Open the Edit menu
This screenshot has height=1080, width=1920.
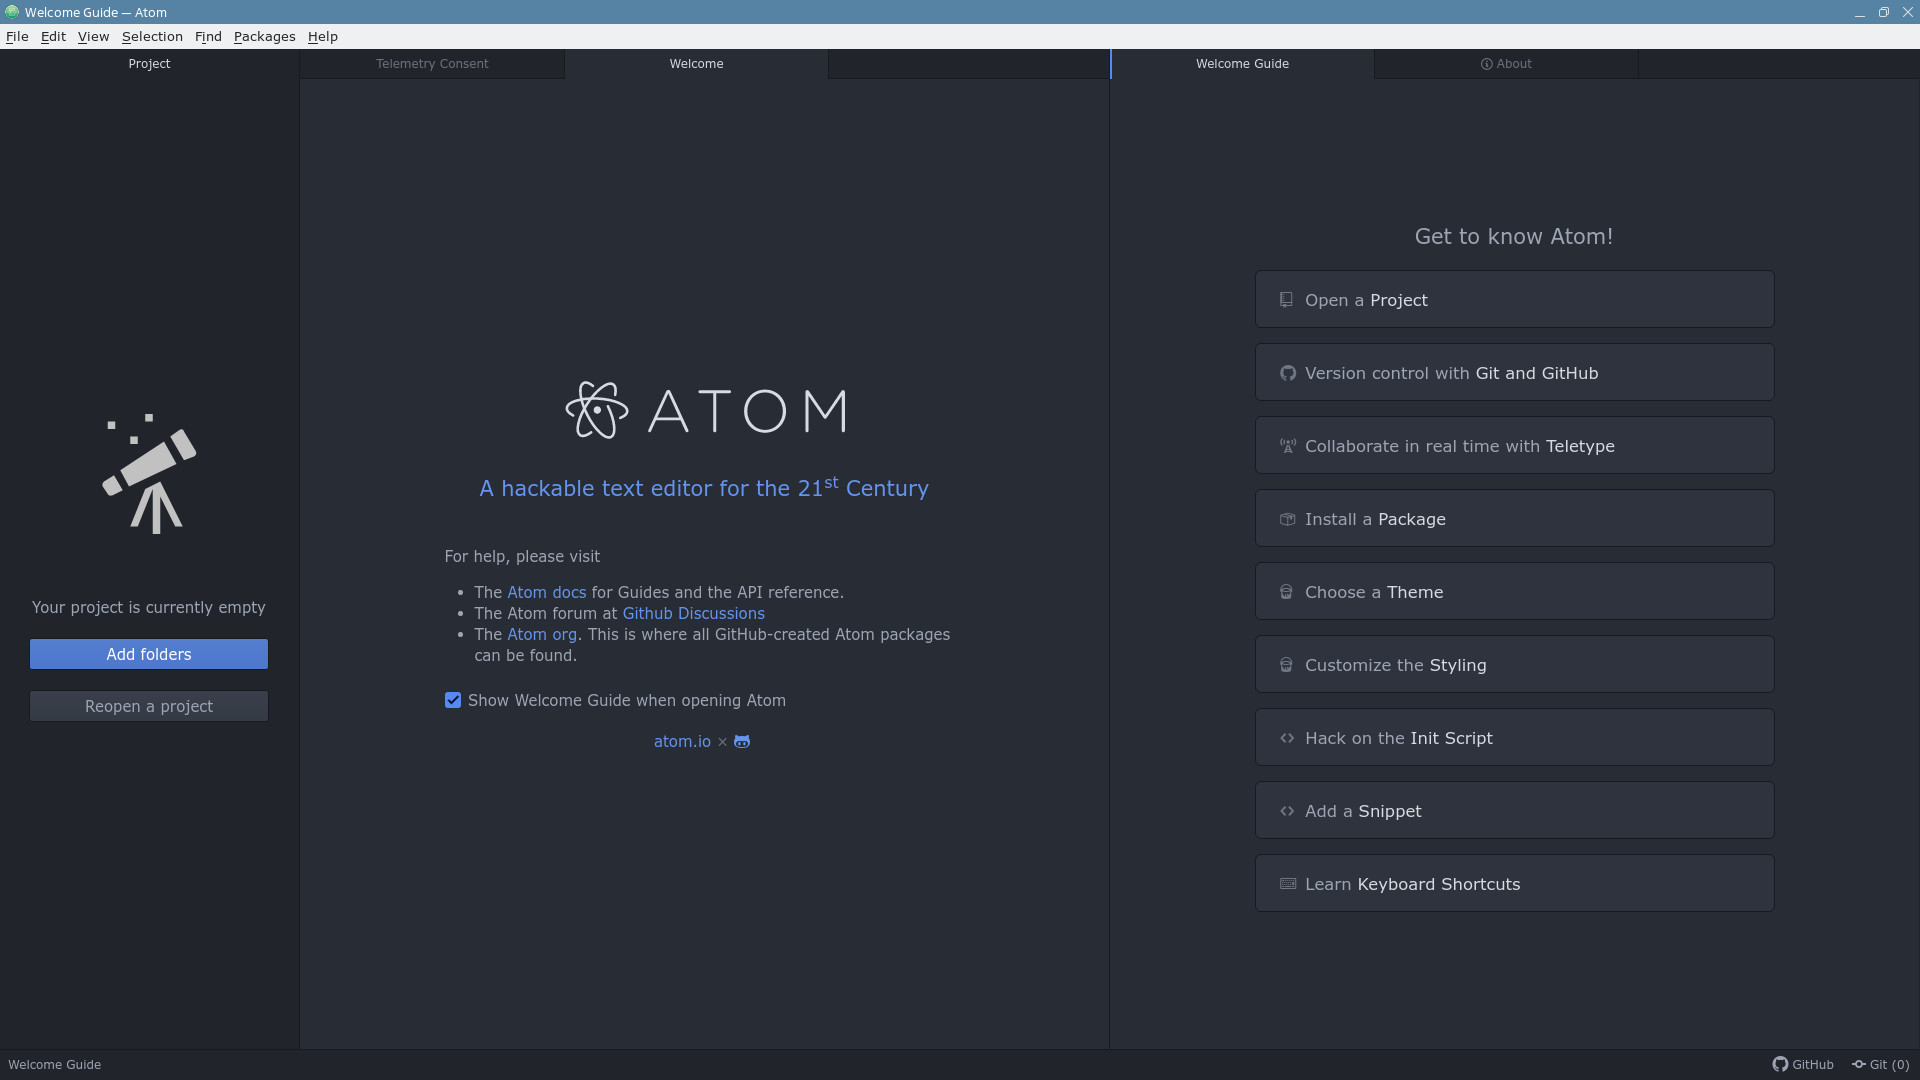(53, 36)
